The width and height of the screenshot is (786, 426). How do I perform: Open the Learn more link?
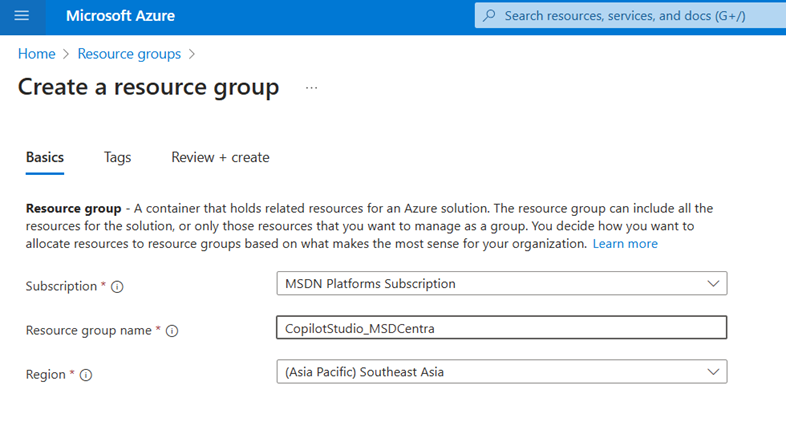(625, 244)
